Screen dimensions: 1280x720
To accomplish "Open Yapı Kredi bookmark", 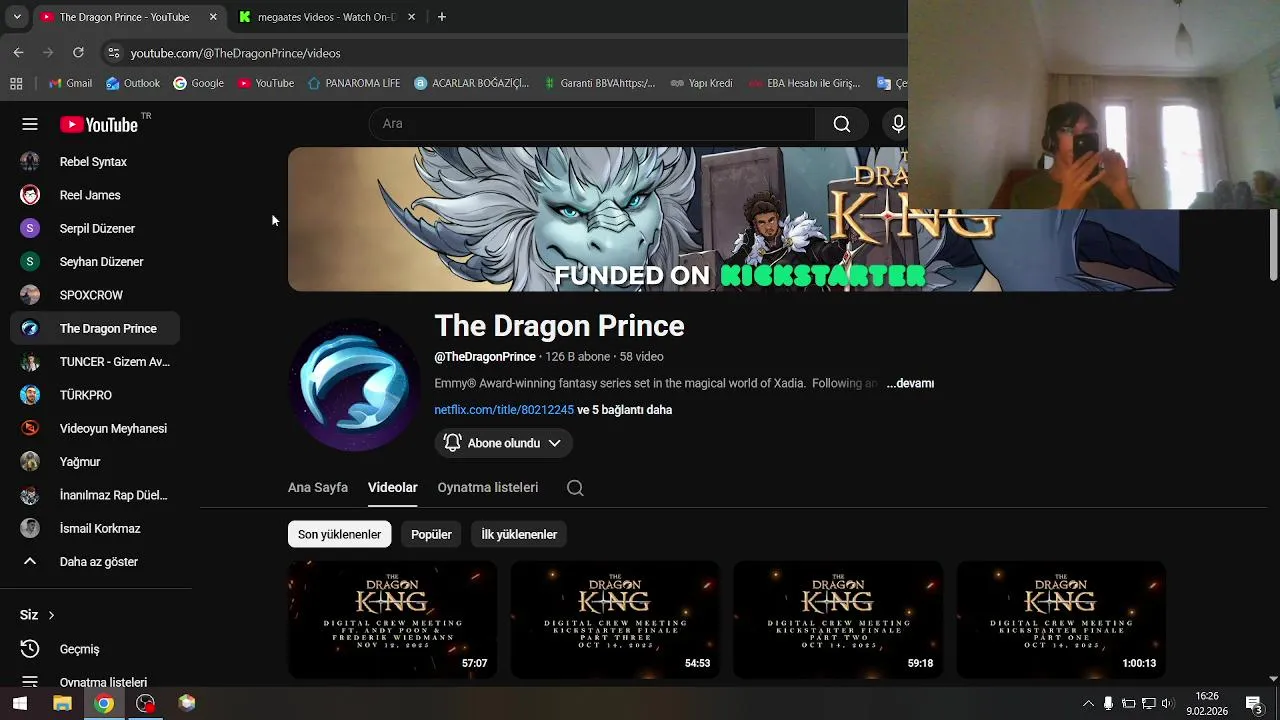I will (701, 83).
